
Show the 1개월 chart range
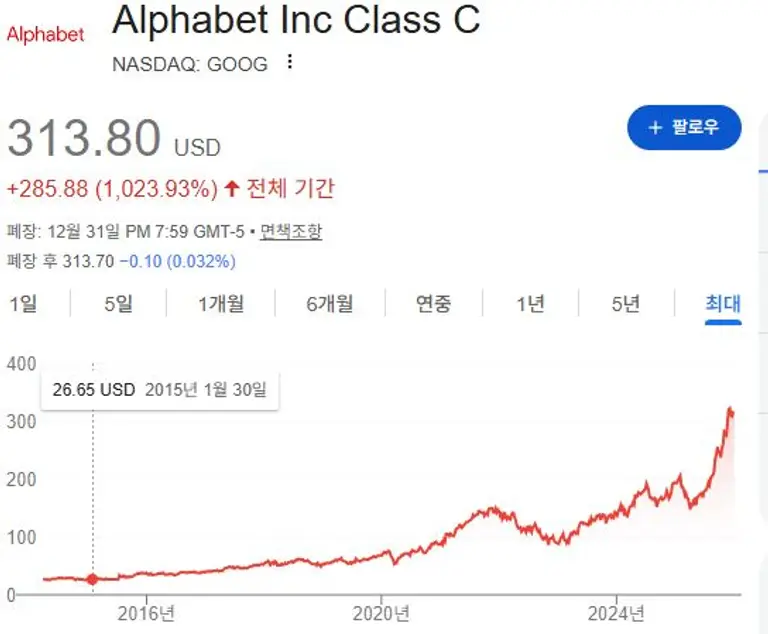220,303
